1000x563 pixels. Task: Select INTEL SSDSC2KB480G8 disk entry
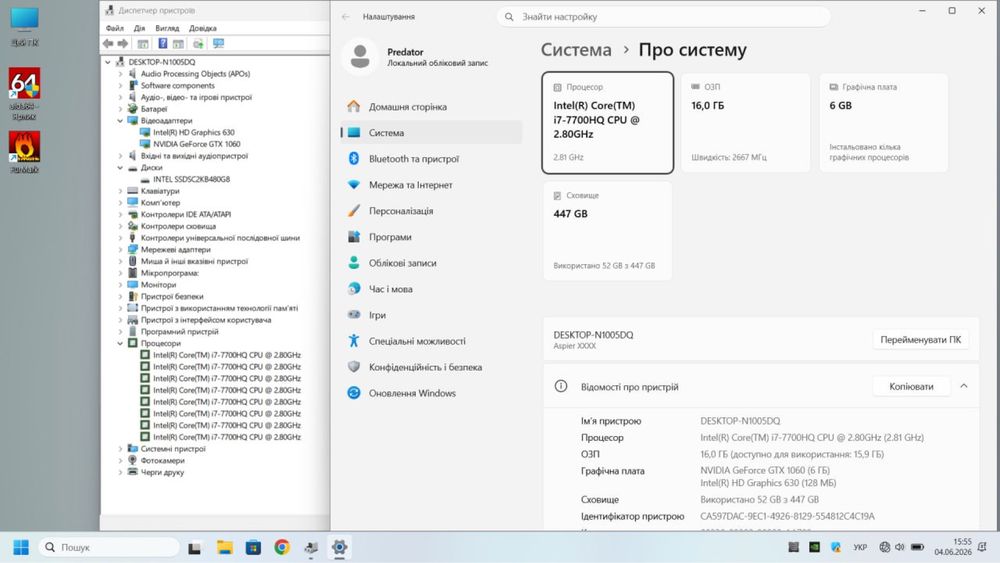tap(191, 179)
